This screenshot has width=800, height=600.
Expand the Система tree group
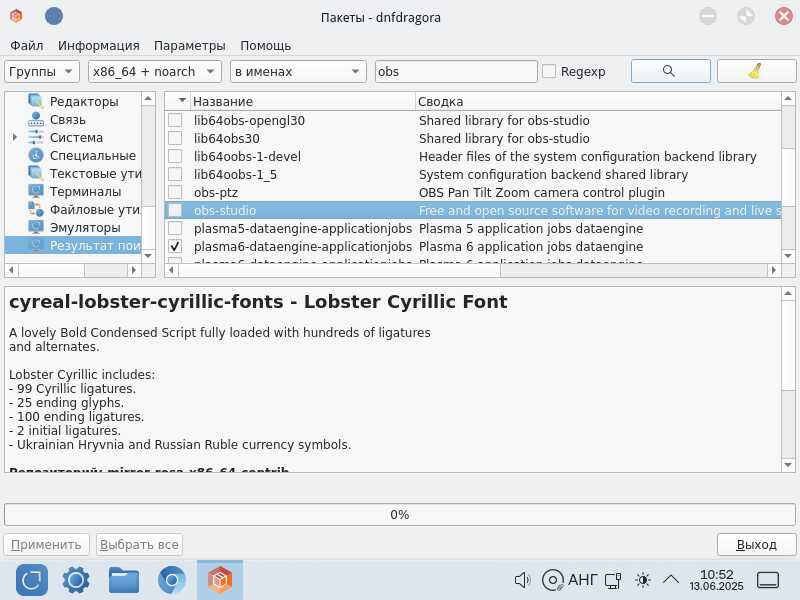(15, 137)
